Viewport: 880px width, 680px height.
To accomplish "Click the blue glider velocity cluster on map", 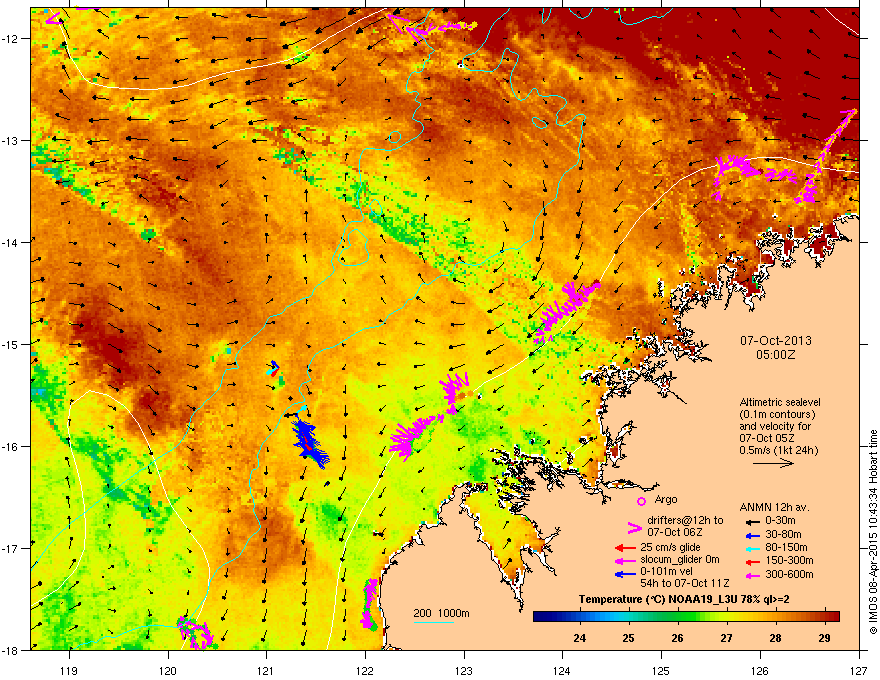I will 310,443.
